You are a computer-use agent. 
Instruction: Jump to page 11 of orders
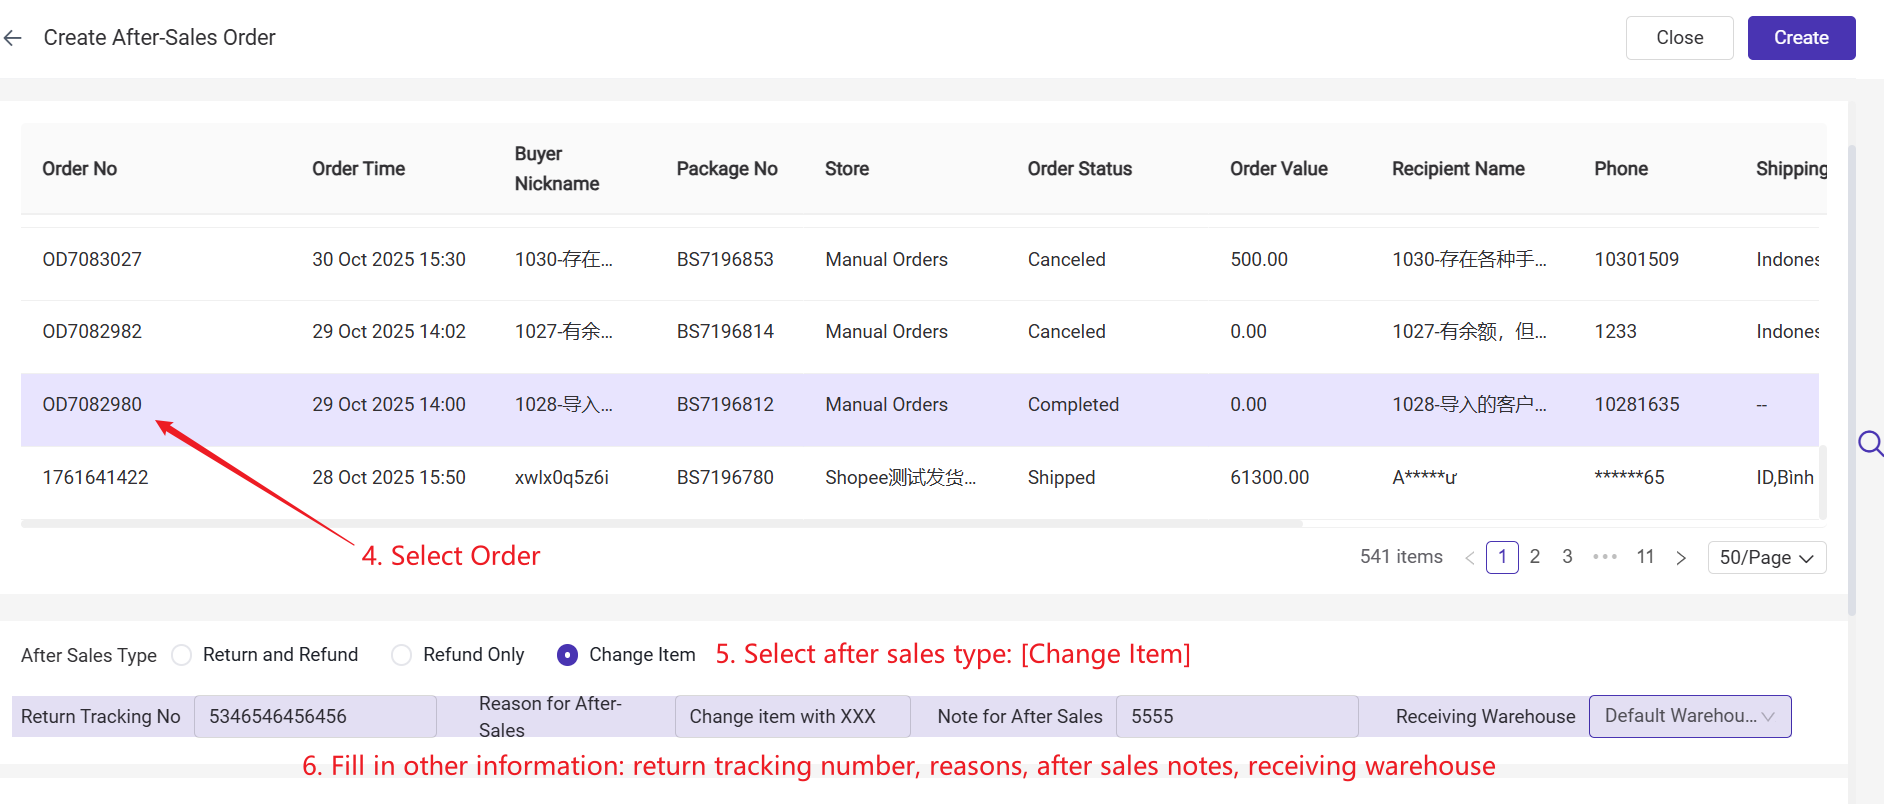coord(1645,557)
